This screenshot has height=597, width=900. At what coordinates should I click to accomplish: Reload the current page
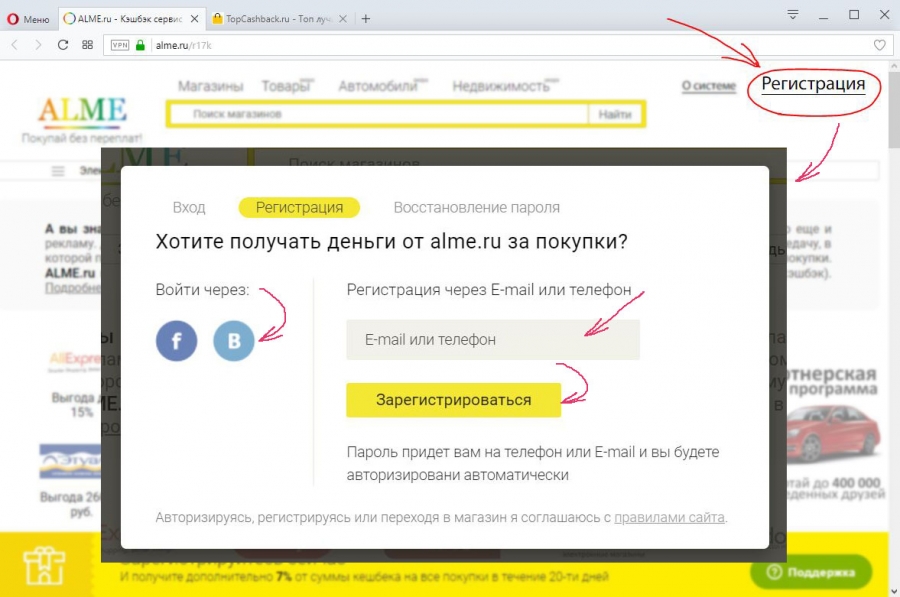(63, 45)
